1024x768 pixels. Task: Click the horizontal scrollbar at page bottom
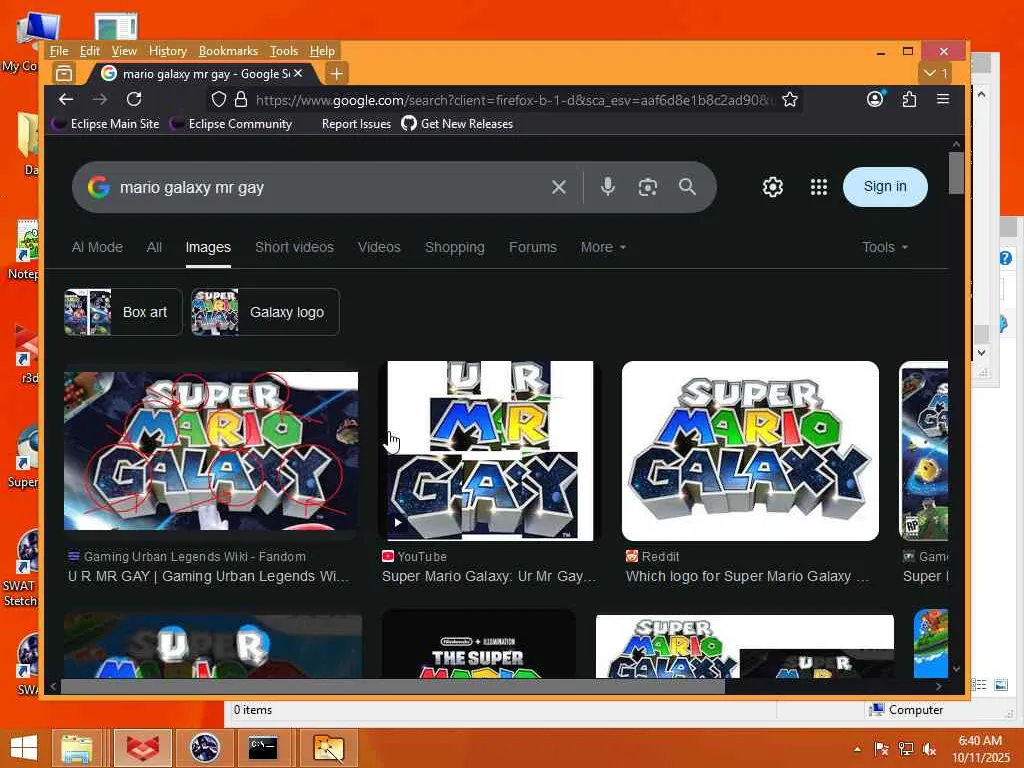392,686
